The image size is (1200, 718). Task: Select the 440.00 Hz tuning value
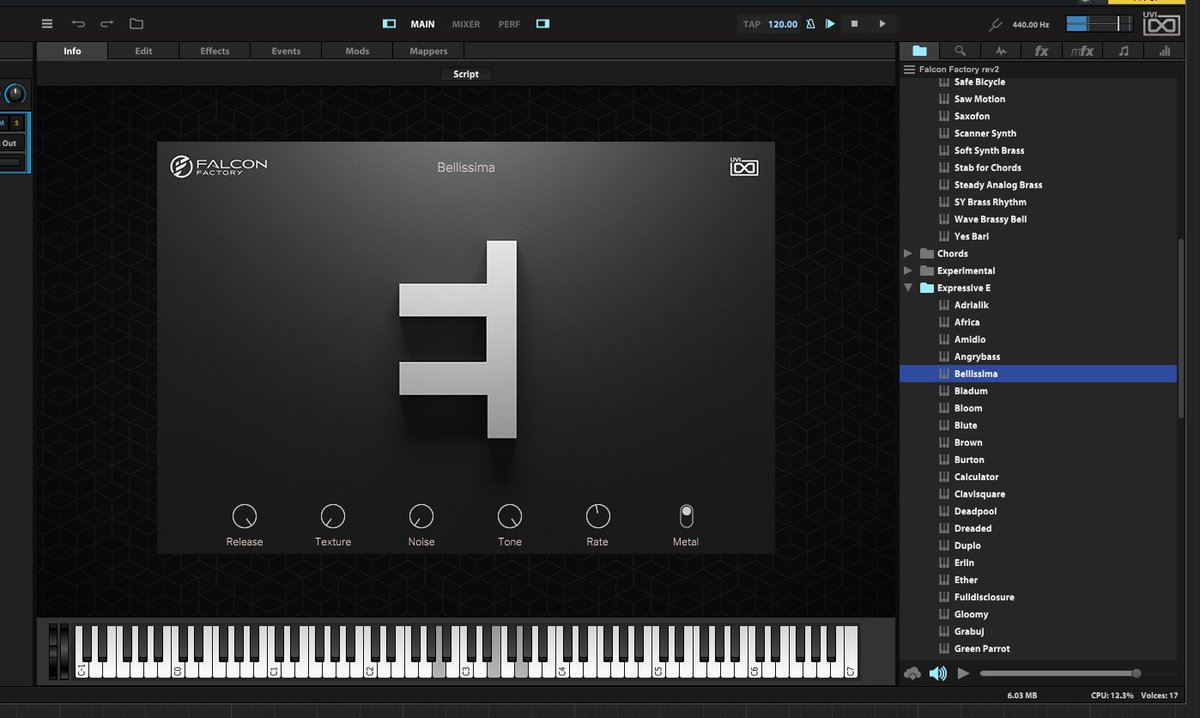coord(1031,24)
